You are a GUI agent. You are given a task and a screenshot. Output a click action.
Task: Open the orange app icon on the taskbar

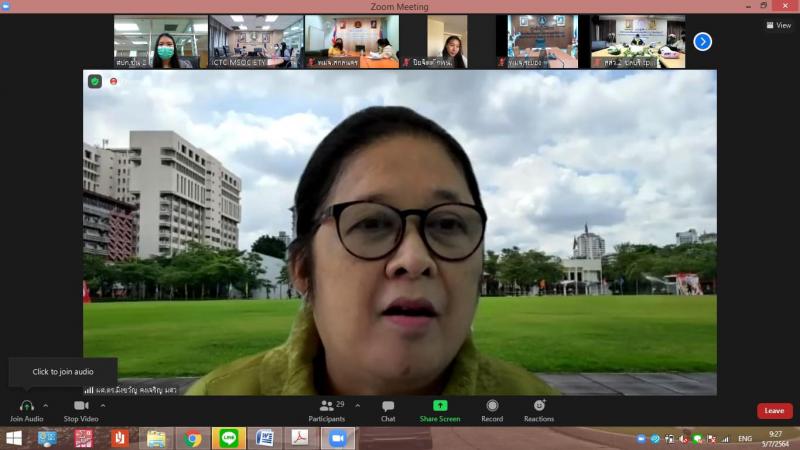pyautogui.click(x=119, y=438)
